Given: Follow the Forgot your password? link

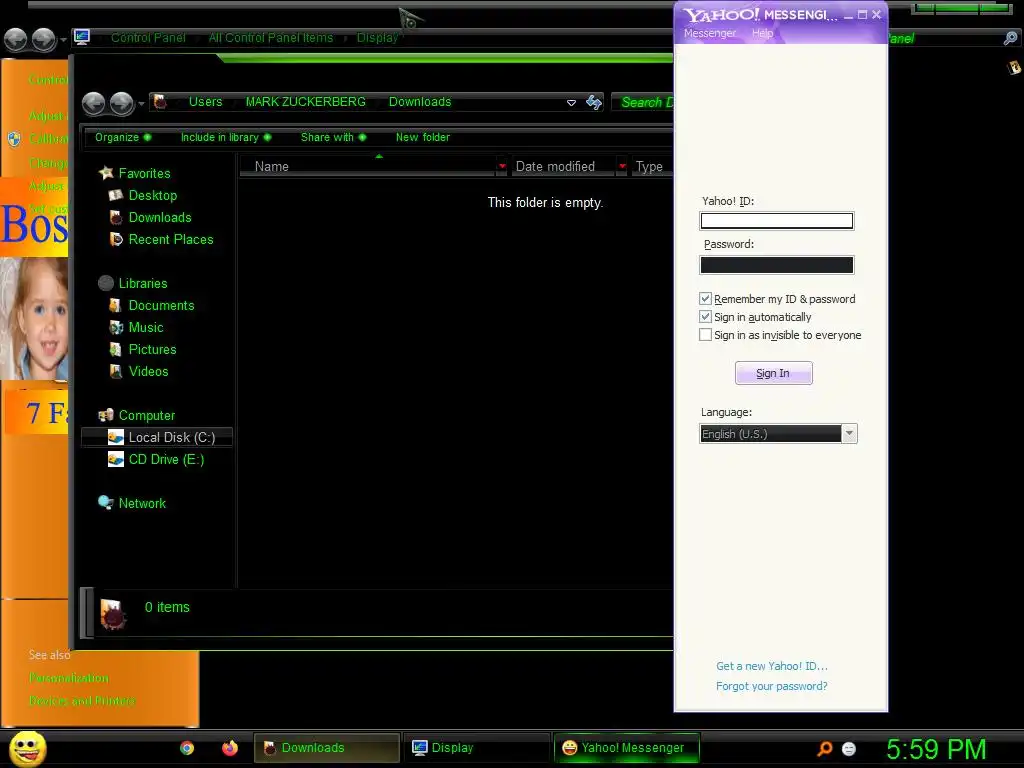Looking at the screenshot, I should tap(772, 686).
